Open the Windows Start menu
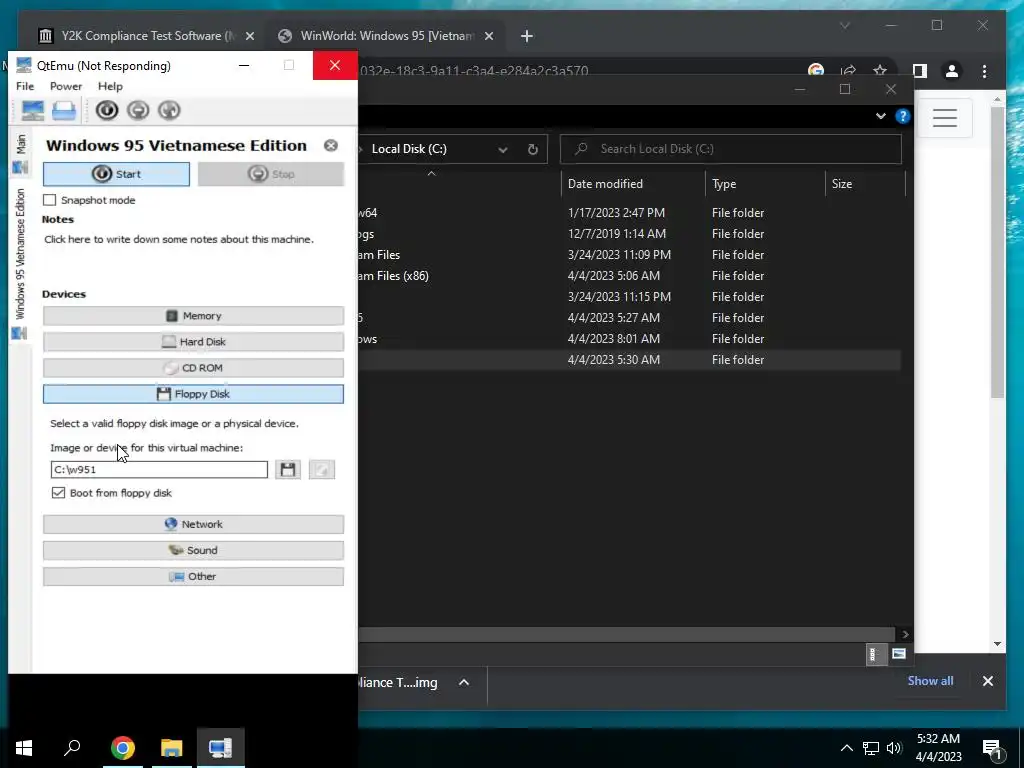This screenshot has width=1024, height=768. 24,748
